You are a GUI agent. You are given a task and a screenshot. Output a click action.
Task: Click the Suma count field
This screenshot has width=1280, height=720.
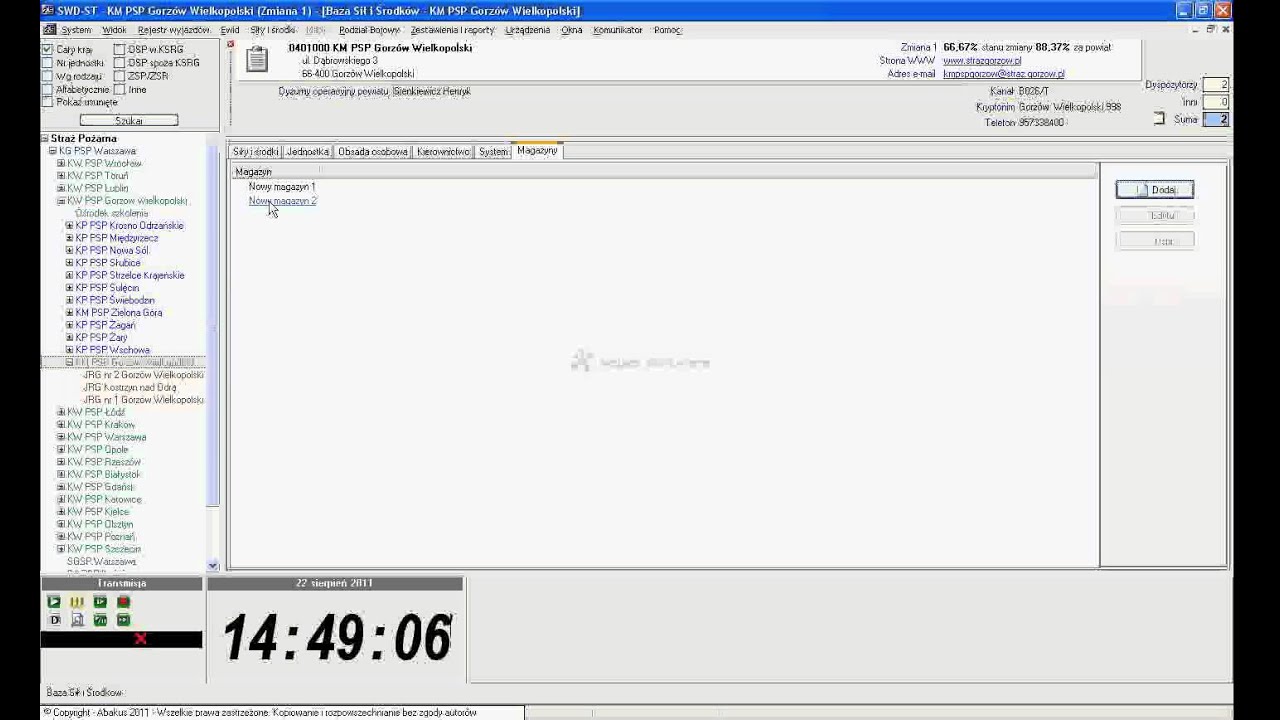click(1215, 119)
